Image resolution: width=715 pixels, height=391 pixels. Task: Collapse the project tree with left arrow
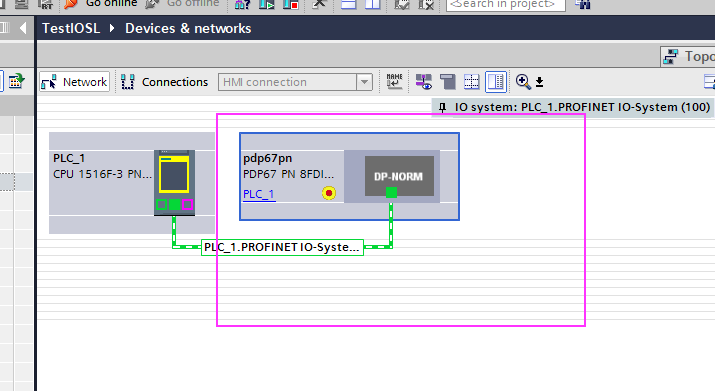click(23, 28)
